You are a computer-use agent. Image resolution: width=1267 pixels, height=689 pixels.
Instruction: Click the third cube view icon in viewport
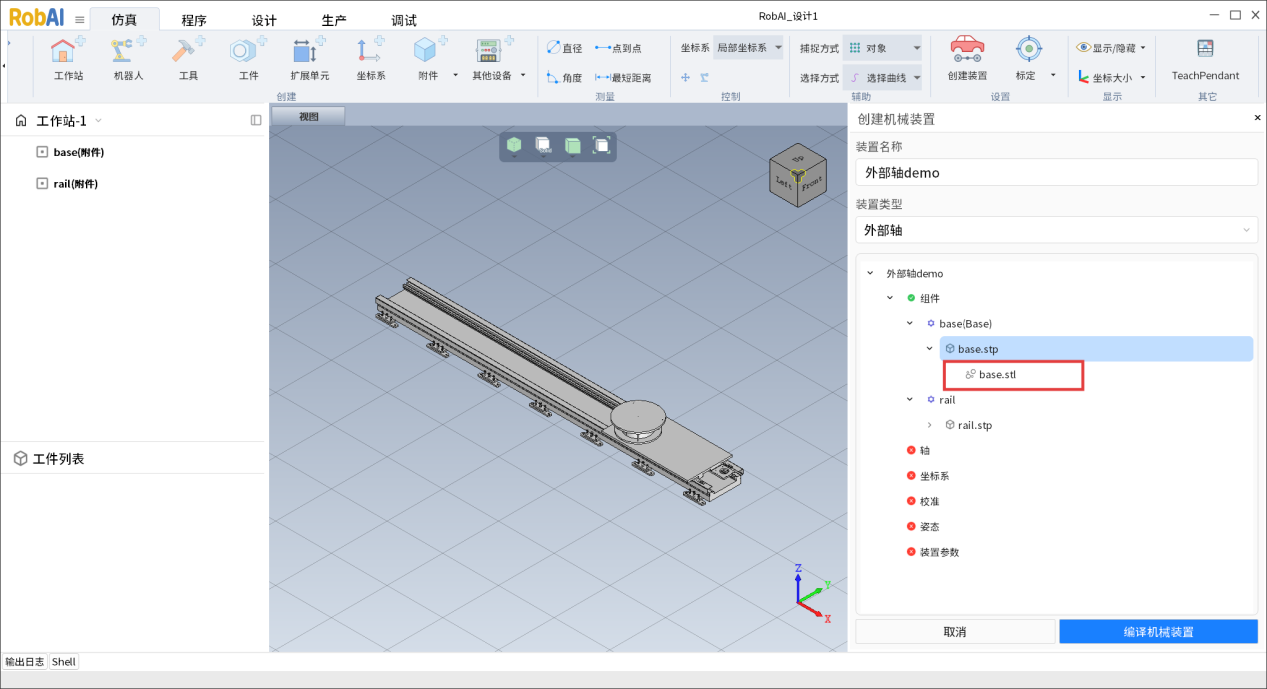(x=572, y=146)
